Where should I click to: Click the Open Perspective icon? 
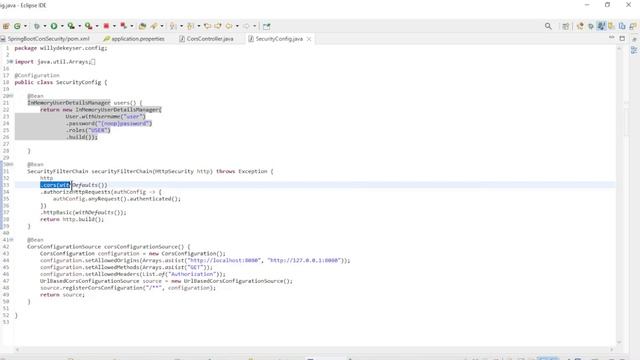click(566, 26)
